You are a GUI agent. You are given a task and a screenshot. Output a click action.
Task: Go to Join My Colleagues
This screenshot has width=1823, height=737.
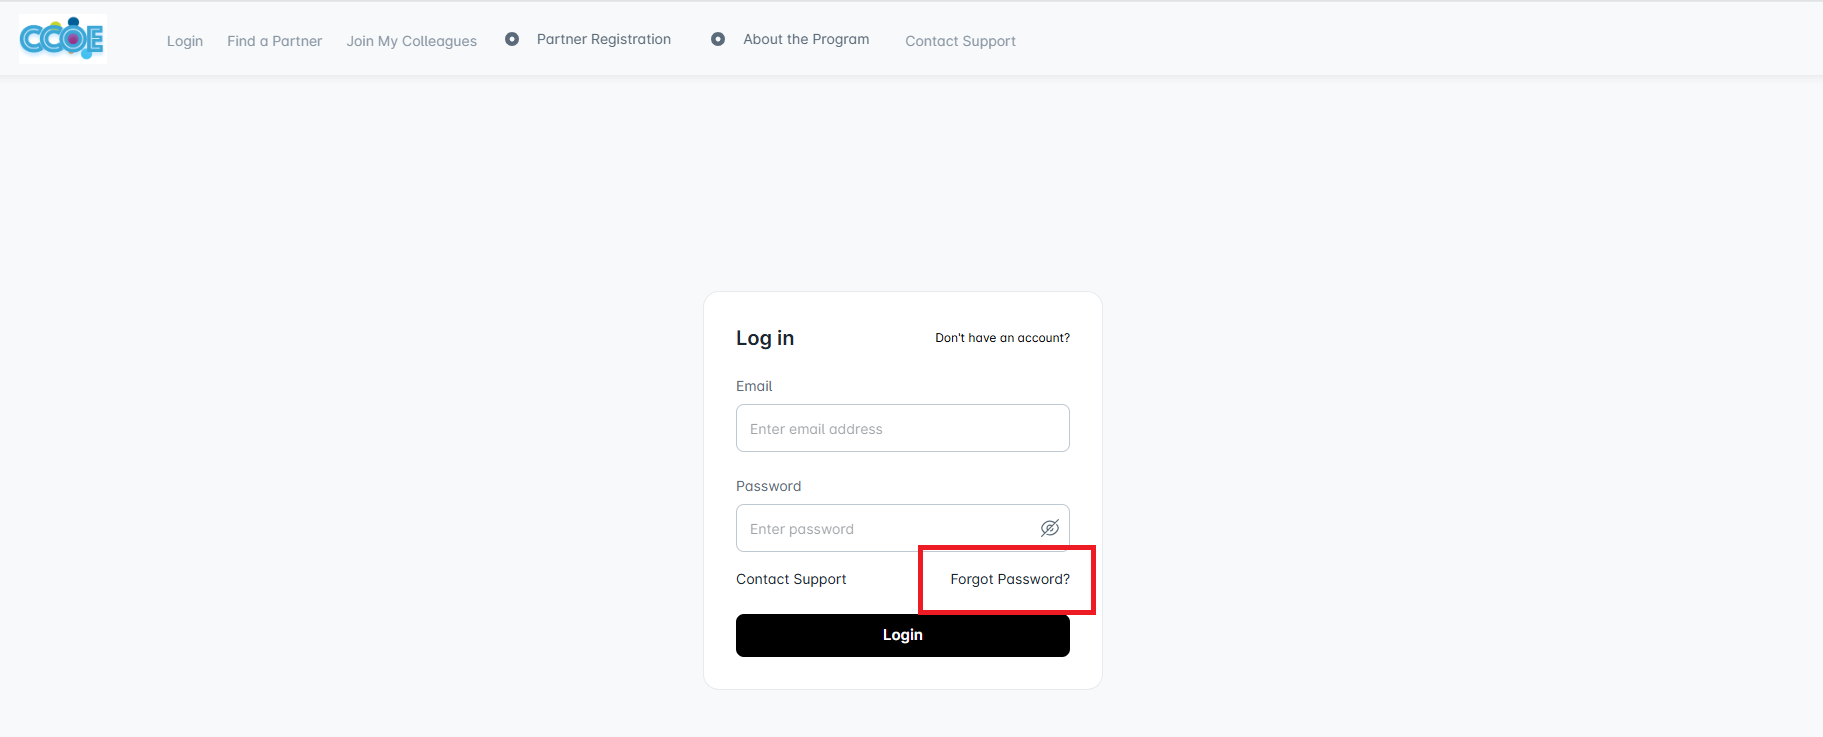pos(411,41)
